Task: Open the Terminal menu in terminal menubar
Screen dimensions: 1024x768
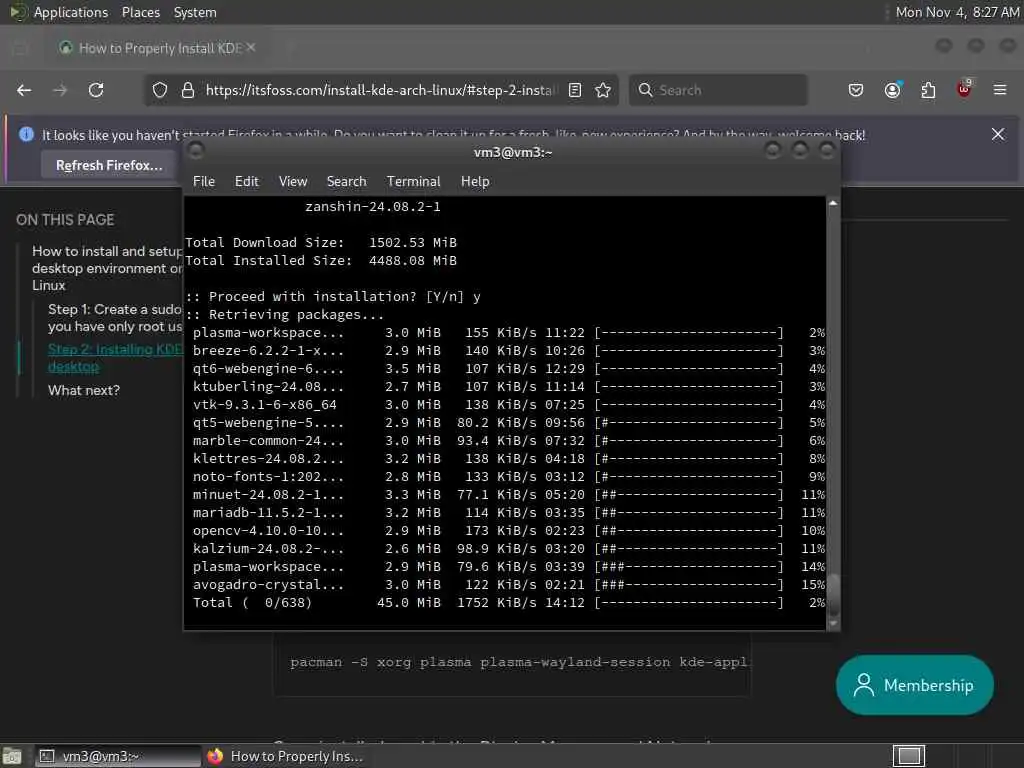Action: pyautogui.click(x=413, y=182)
